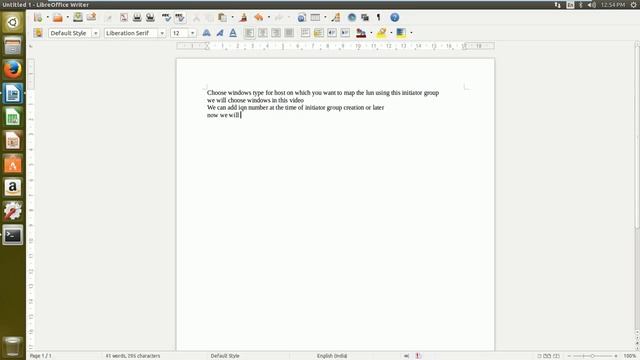Open Terminal from Ubuntu dock

click(x=13, y=235)
